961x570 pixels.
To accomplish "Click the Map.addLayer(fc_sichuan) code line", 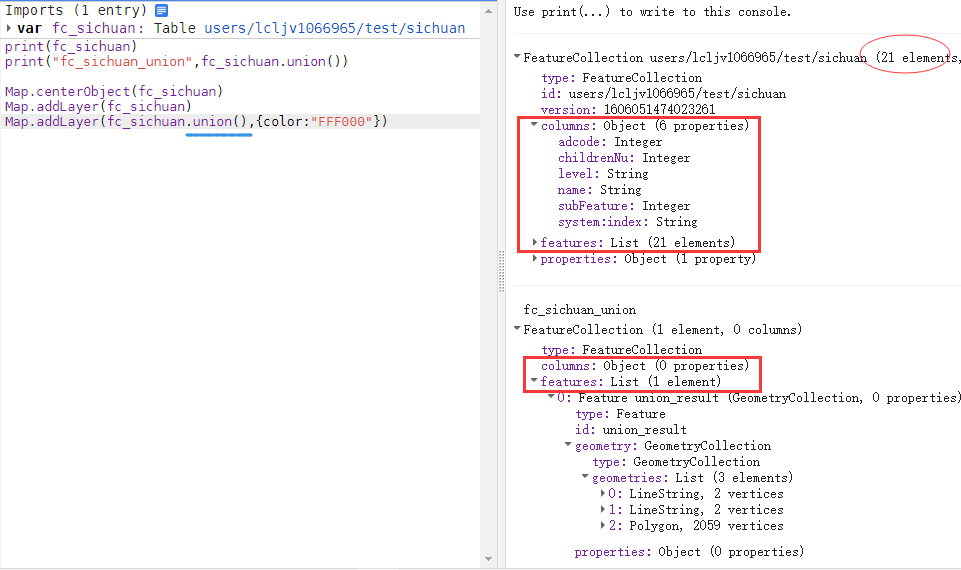I will pyautogui.click(x=98, y=106).
